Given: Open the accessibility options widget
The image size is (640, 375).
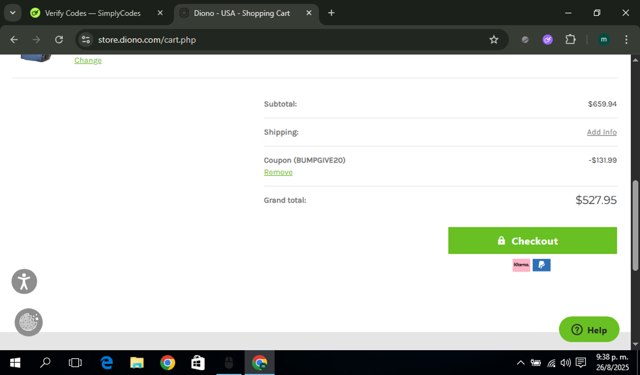Looking at the screenshot, I should [x=24, y=282].
